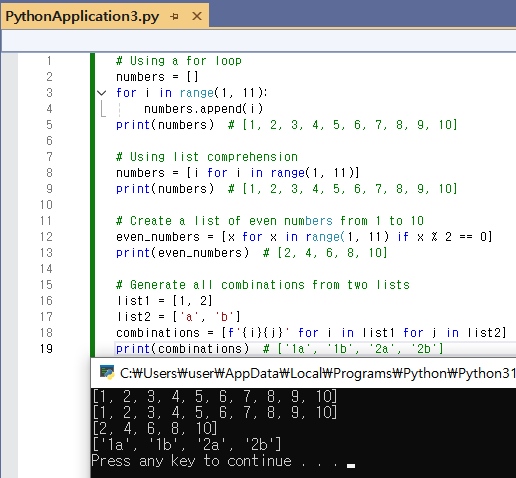Viewport: 516px width, 478px height.
Task: Click the even_numbers list comprehension line
Action: pos(304,237)
